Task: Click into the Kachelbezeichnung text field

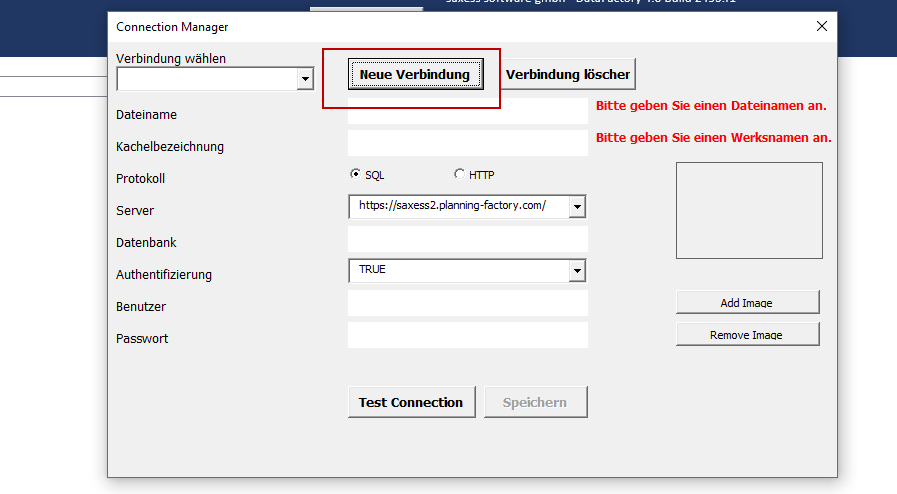Action: [467, 143]
